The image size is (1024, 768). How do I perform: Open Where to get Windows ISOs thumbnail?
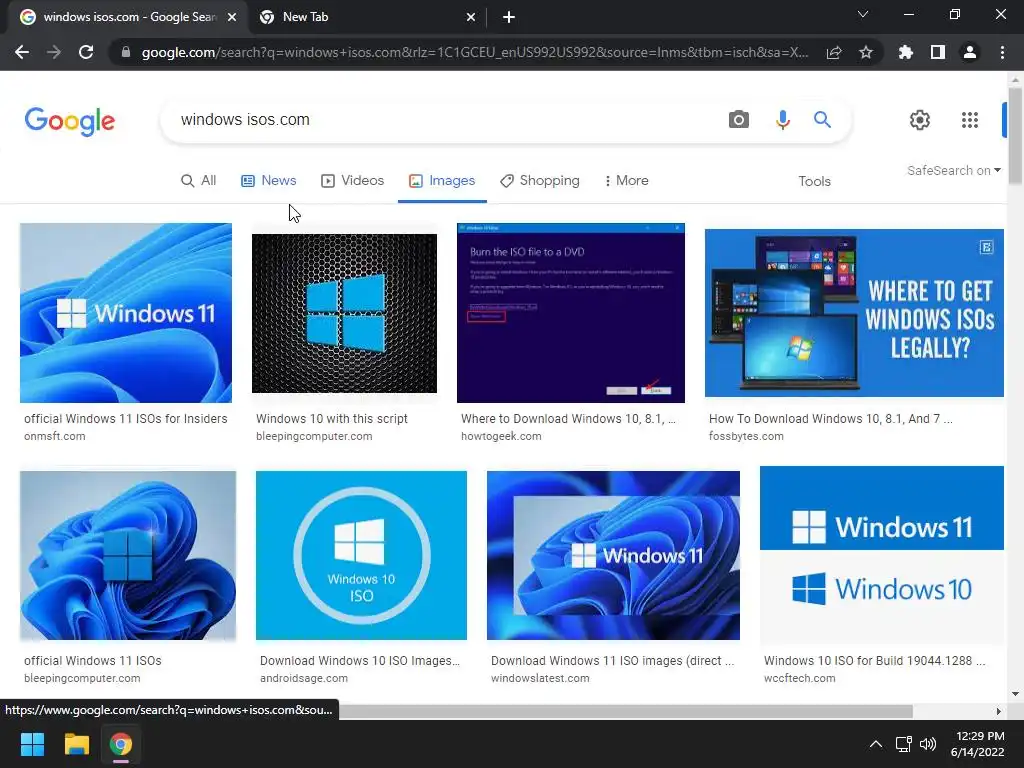point(854,313)
